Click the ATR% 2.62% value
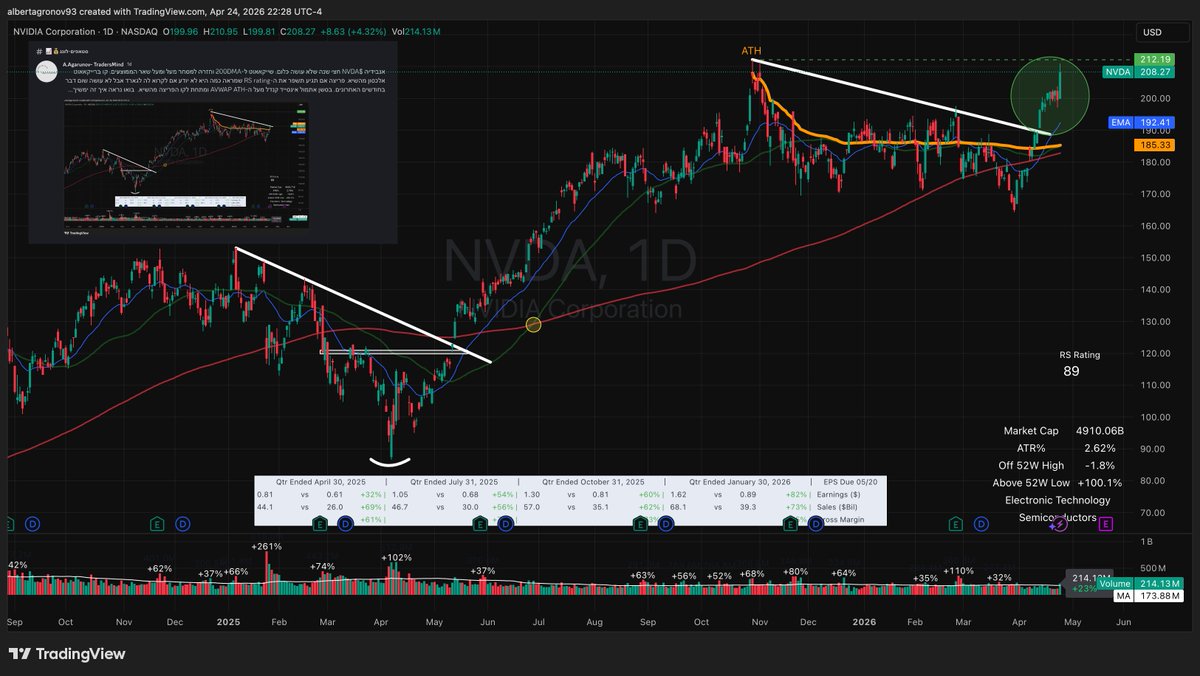 point(1099,447)
